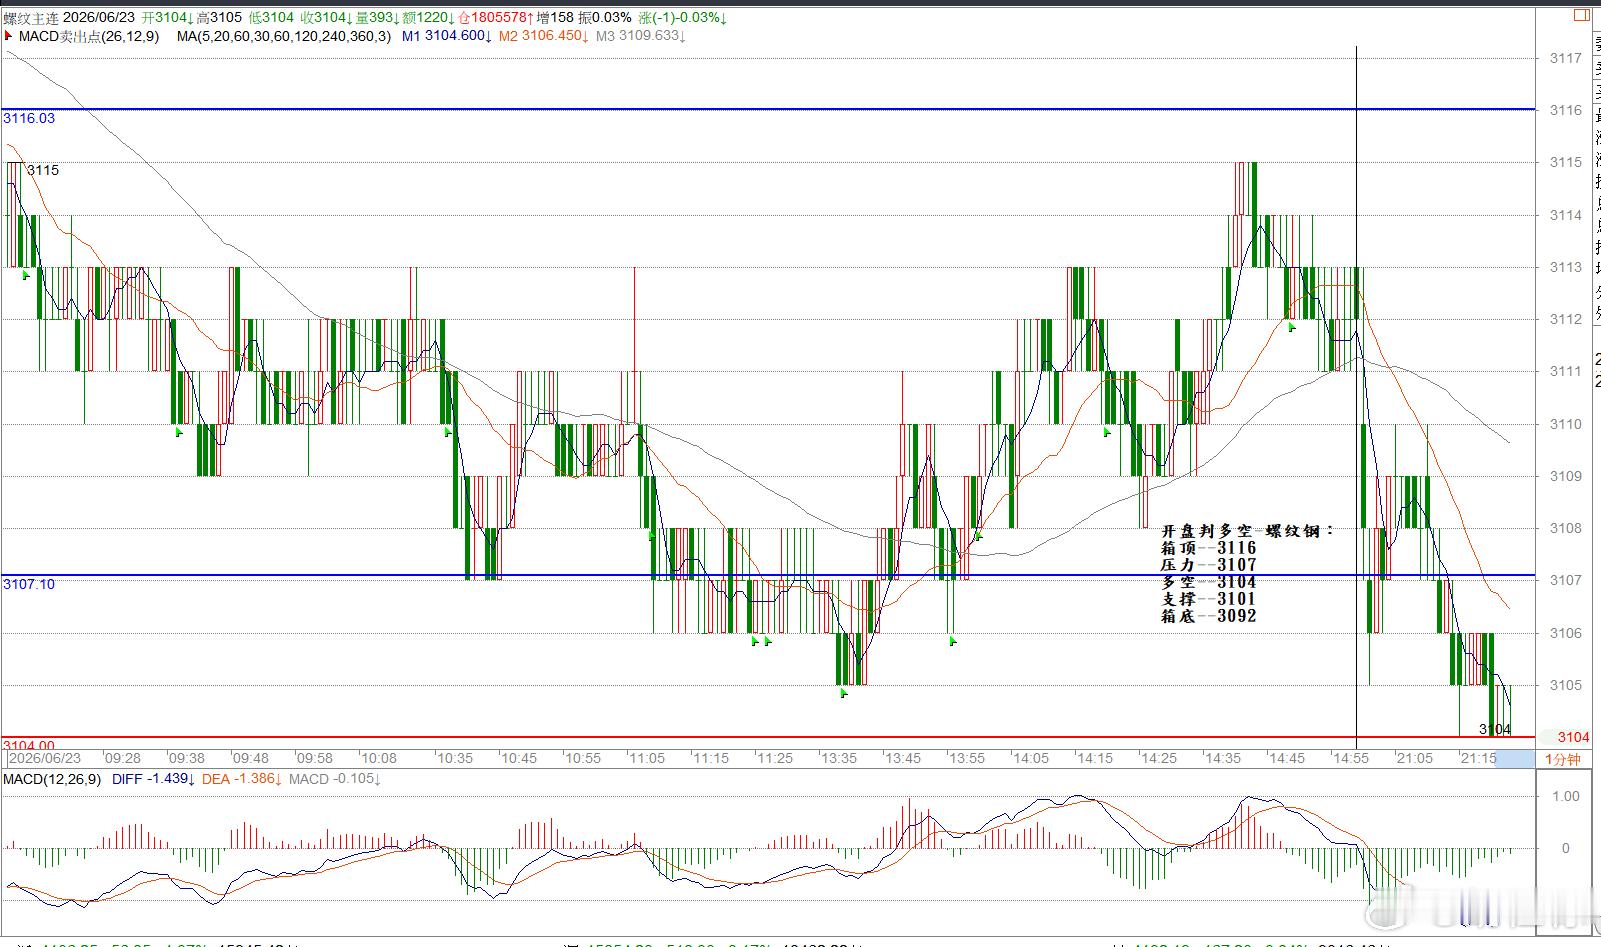The image size is (1601, 947).
Task: Click the M3 3109.633 moving average value
Action: pyautogui.click(x=639, y=36)
